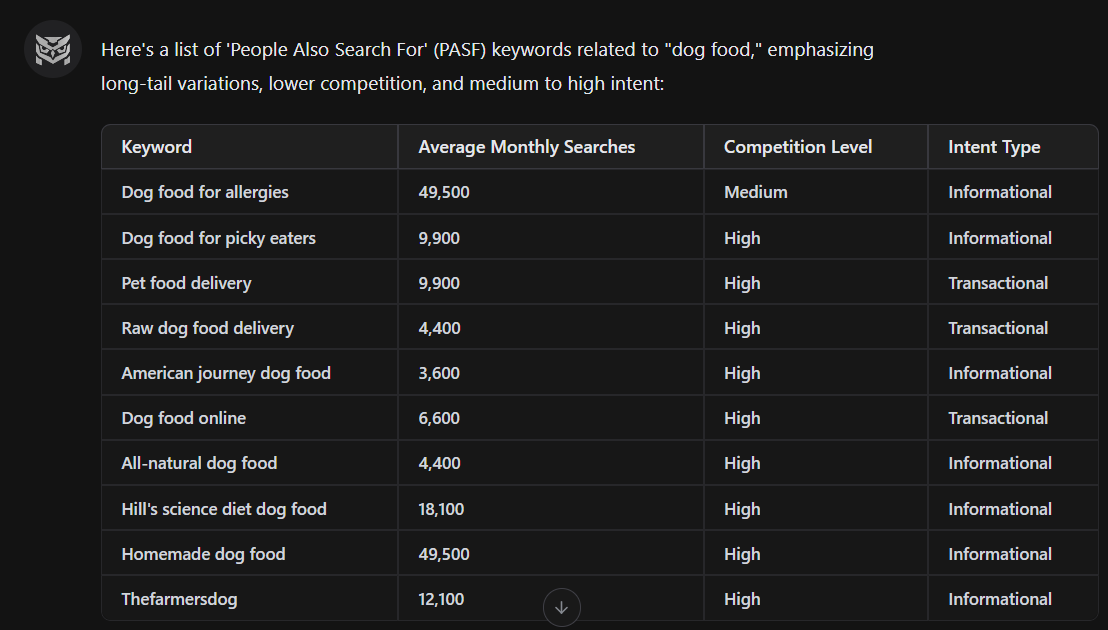Click the owl assistant avatar icon
Viewport: 1108px width, 630px height.
(52, 49)
